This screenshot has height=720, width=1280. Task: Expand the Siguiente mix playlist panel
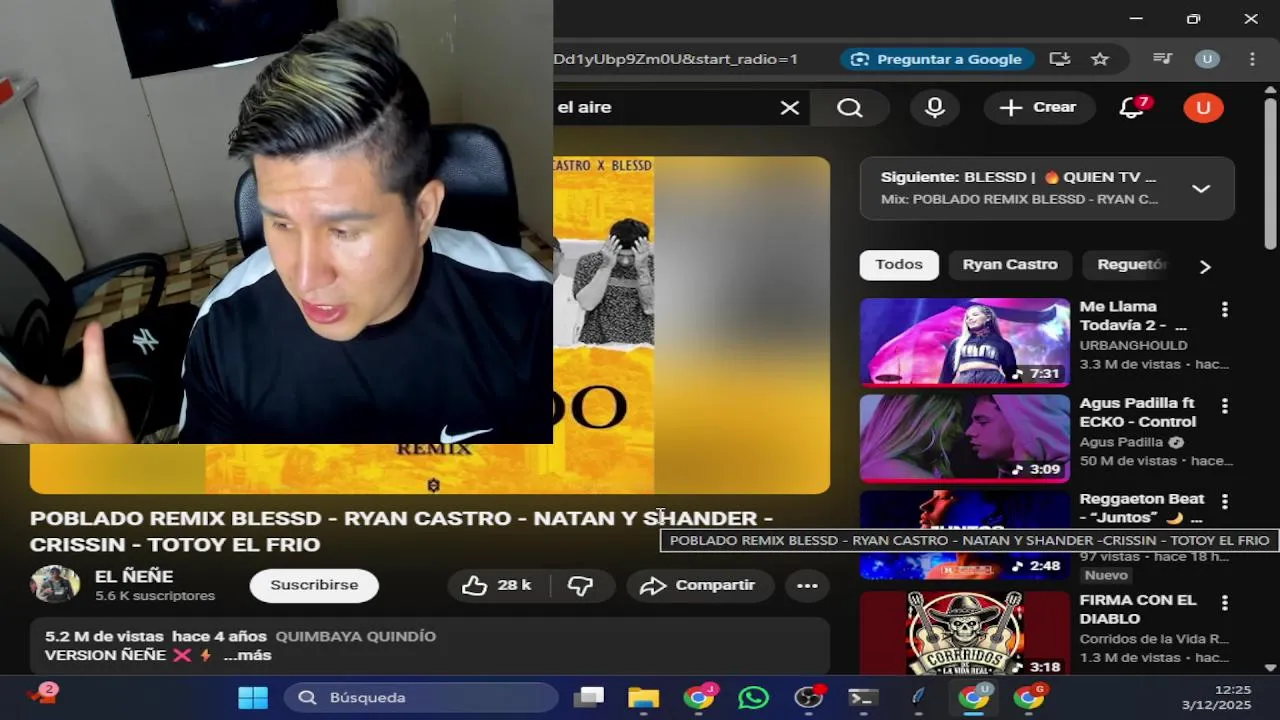point(1201,188)
